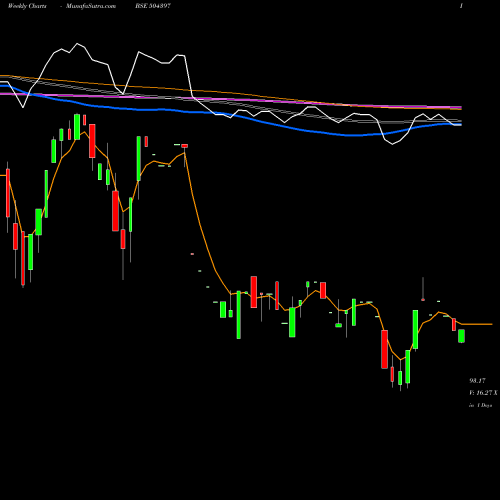The width and height of the screenshot is (500, 500).
Task: Click the 93.17 price value
Action: coord(477,381)
